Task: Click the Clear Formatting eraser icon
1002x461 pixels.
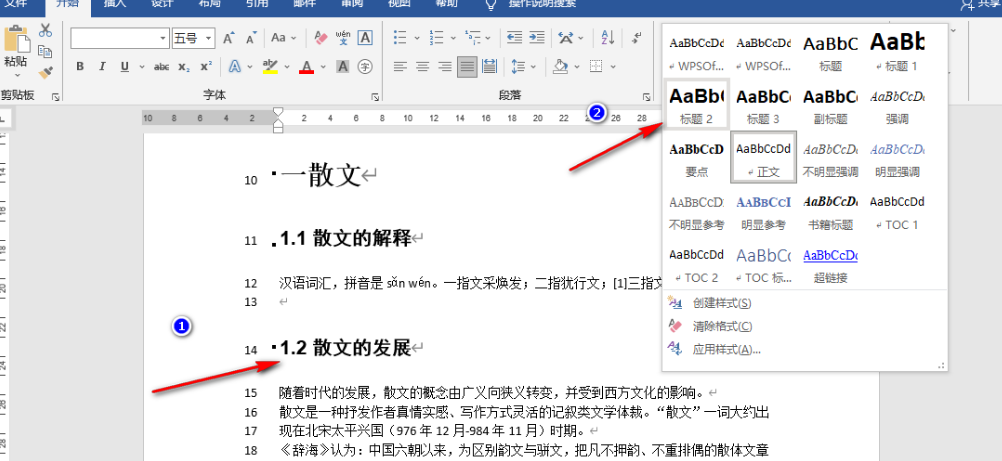Action: tap(320, 38)
